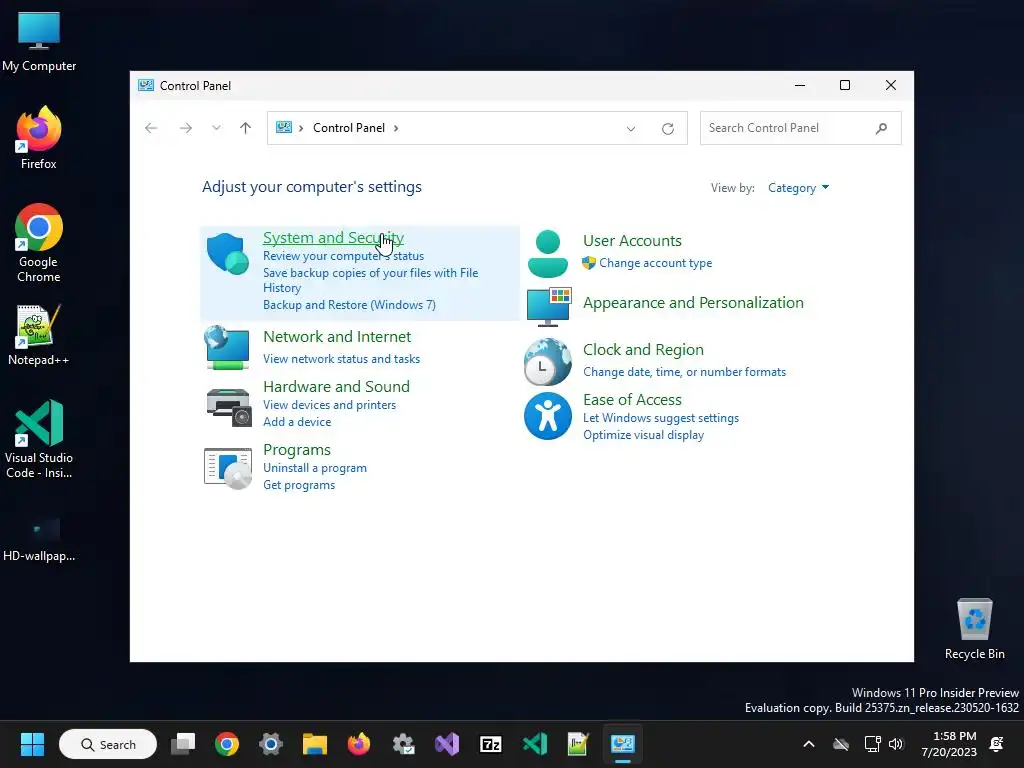Click the Chrome icon in taskbar
Screen dimensions: 1024x768
(x=227, y=744)
